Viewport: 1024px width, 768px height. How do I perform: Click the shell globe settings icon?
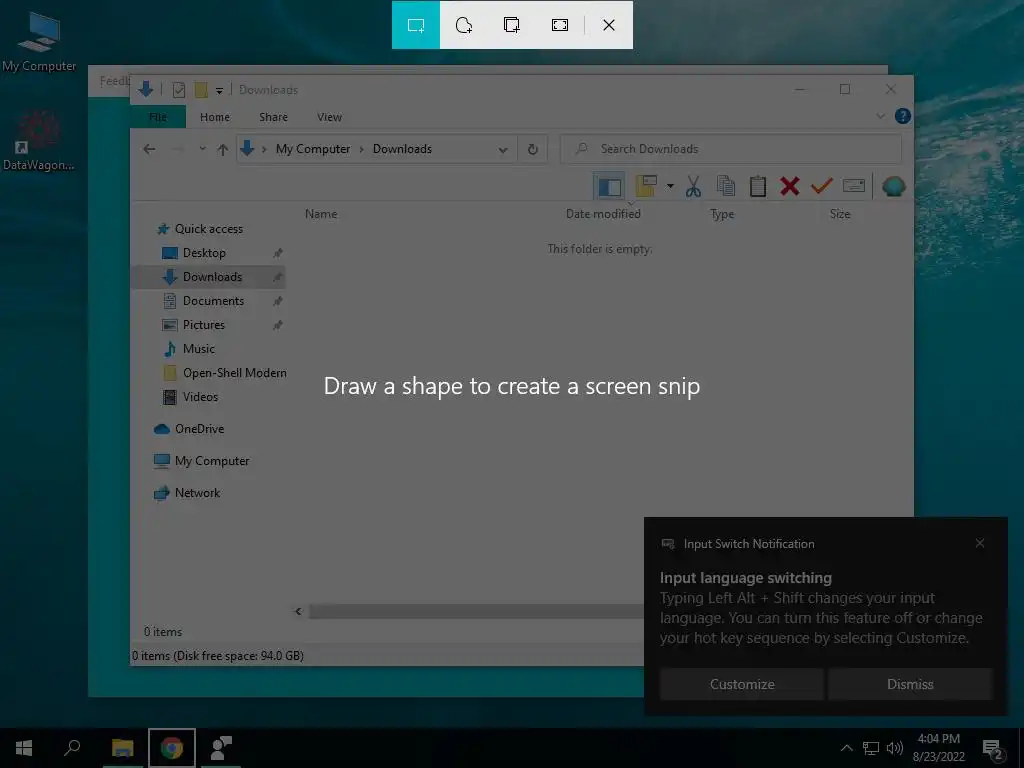click(x=893, y=187)
